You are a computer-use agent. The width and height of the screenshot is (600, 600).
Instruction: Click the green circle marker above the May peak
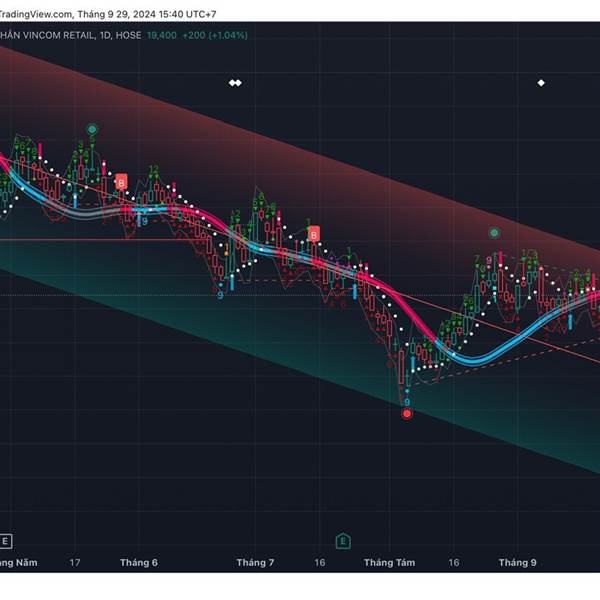92,129
